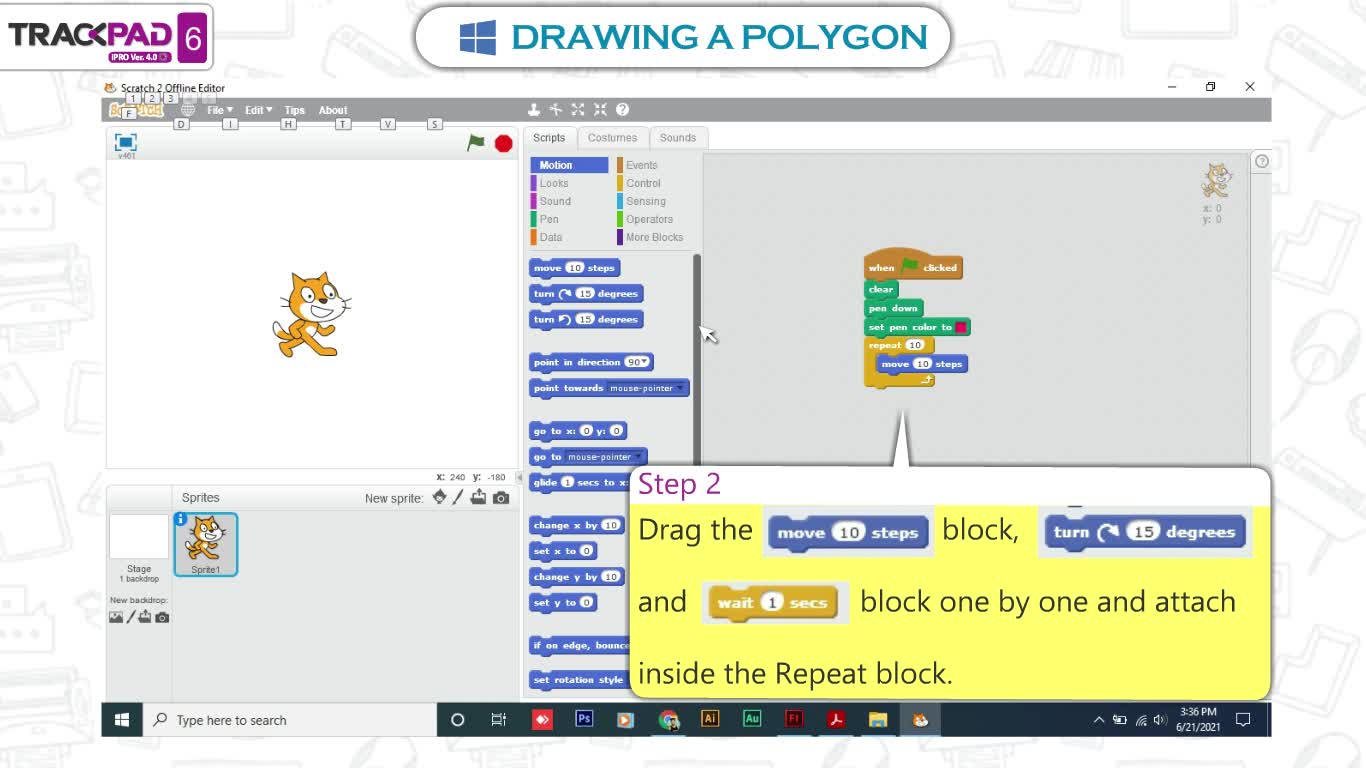Create a new sprite from camera
The image size is (1366, 768).
501,497
